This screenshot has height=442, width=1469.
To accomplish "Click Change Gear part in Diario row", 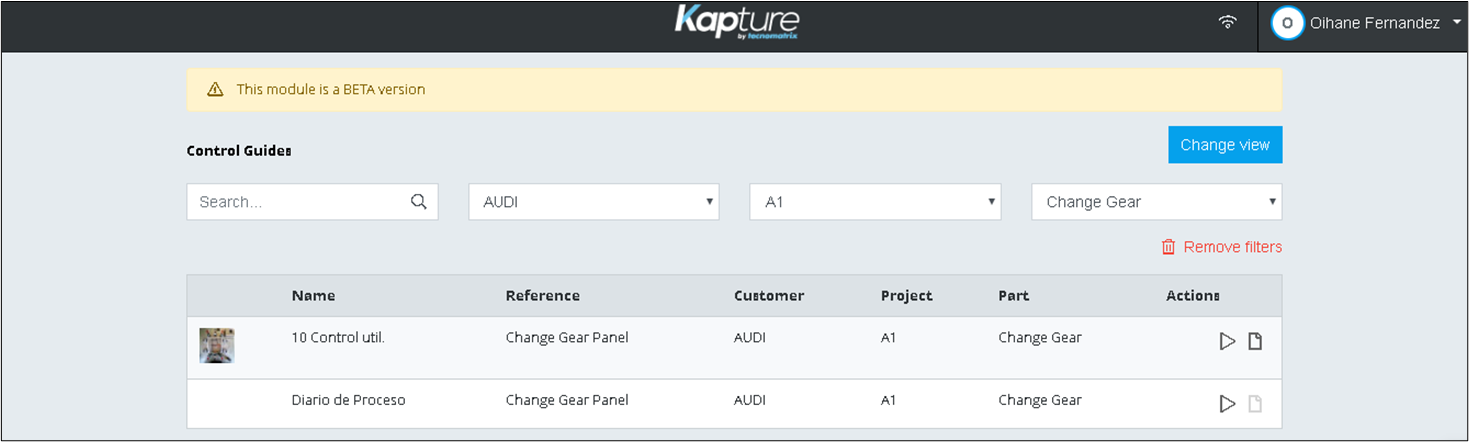I will (1040, 400).
